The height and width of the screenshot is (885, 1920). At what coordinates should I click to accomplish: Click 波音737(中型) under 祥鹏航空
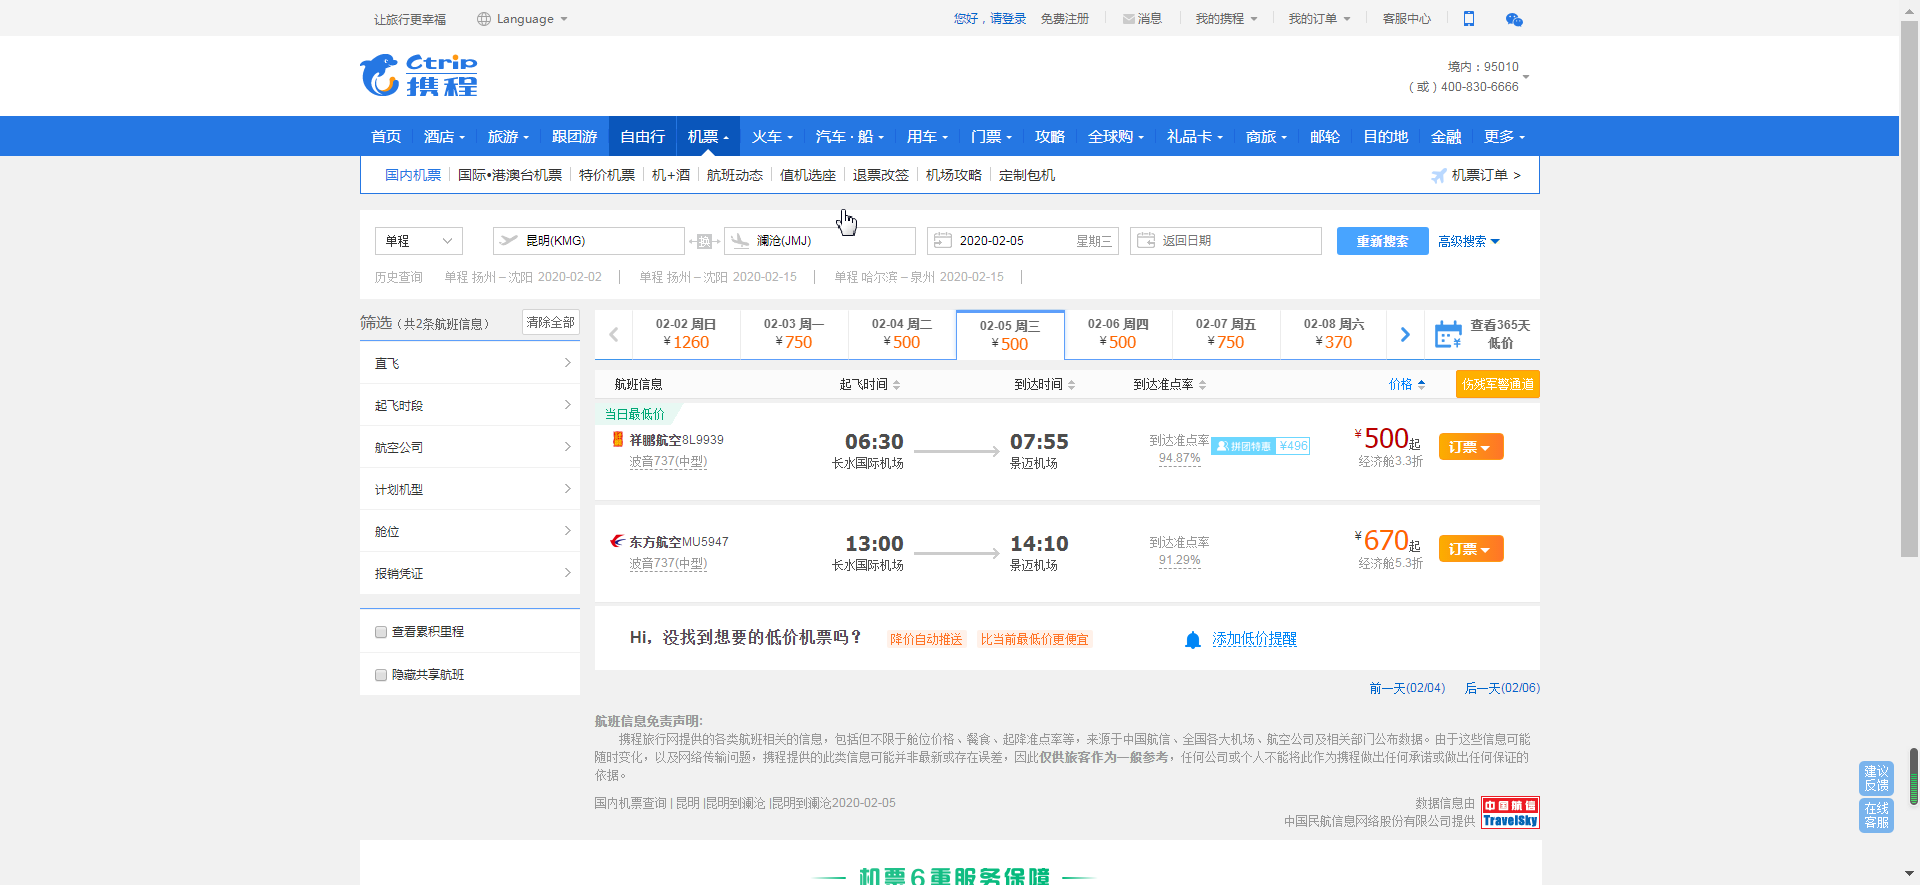click(x=668, y=462)
